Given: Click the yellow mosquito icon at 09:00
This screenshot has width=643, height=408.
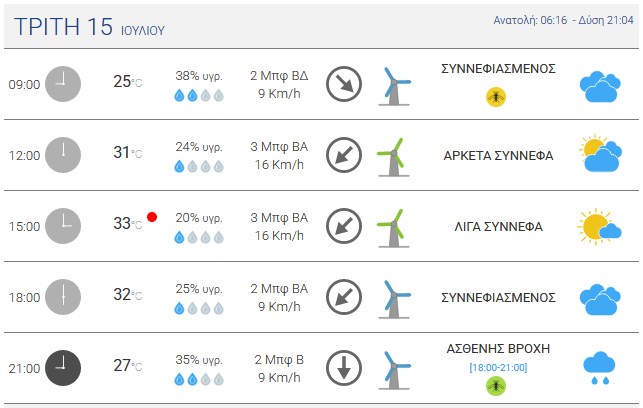Looking at the screenshot, I should pos(496,97).
